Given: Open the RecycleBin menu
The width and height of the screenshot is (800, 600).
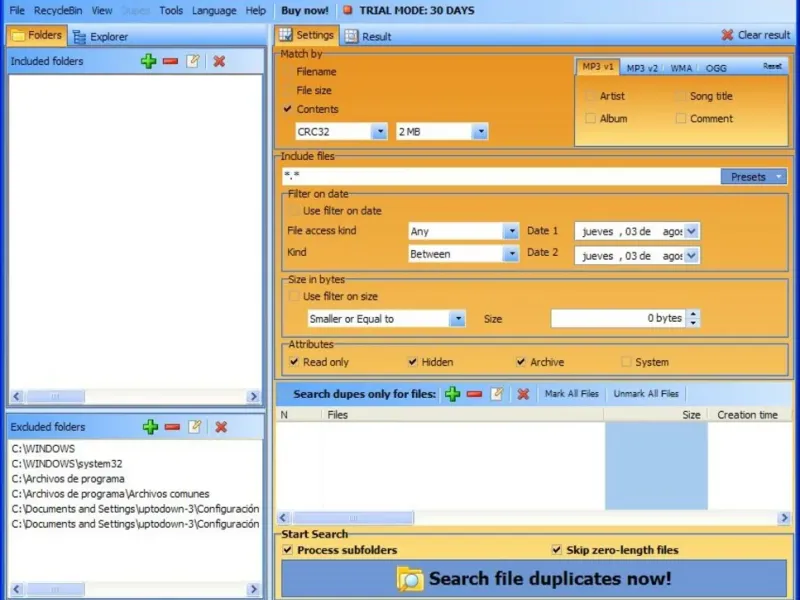Looking at the screenshot, I should click(x=58, y=10).
